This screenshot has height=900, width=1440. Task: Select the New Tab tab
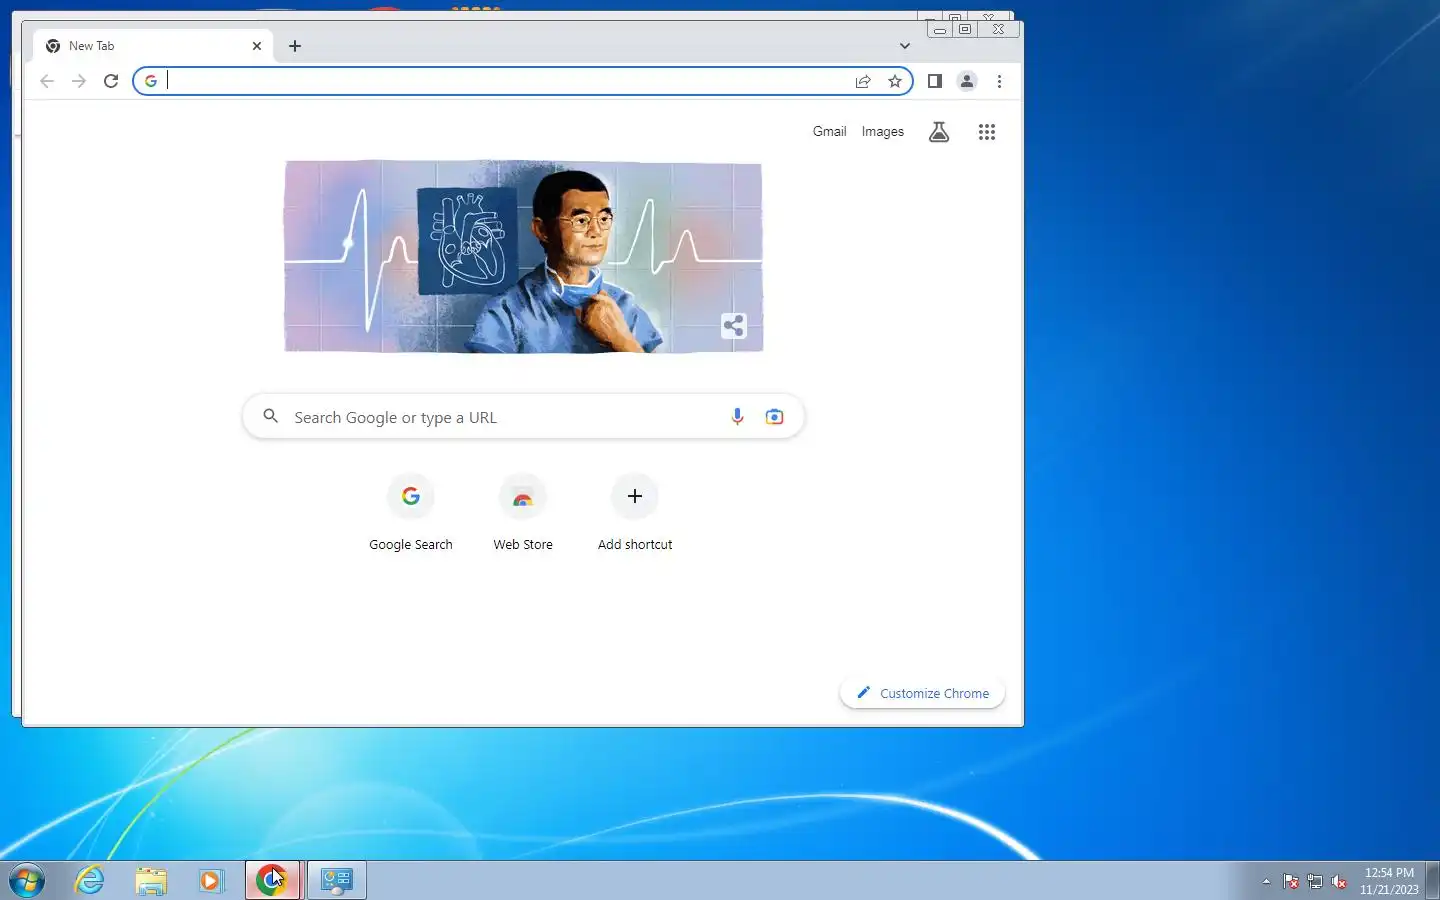point(153,46)
